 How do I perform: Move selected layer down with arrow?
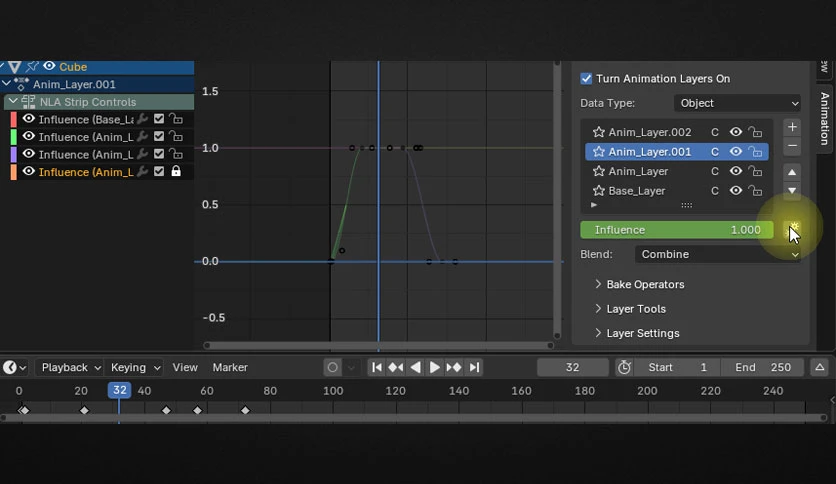coord(792,190)
